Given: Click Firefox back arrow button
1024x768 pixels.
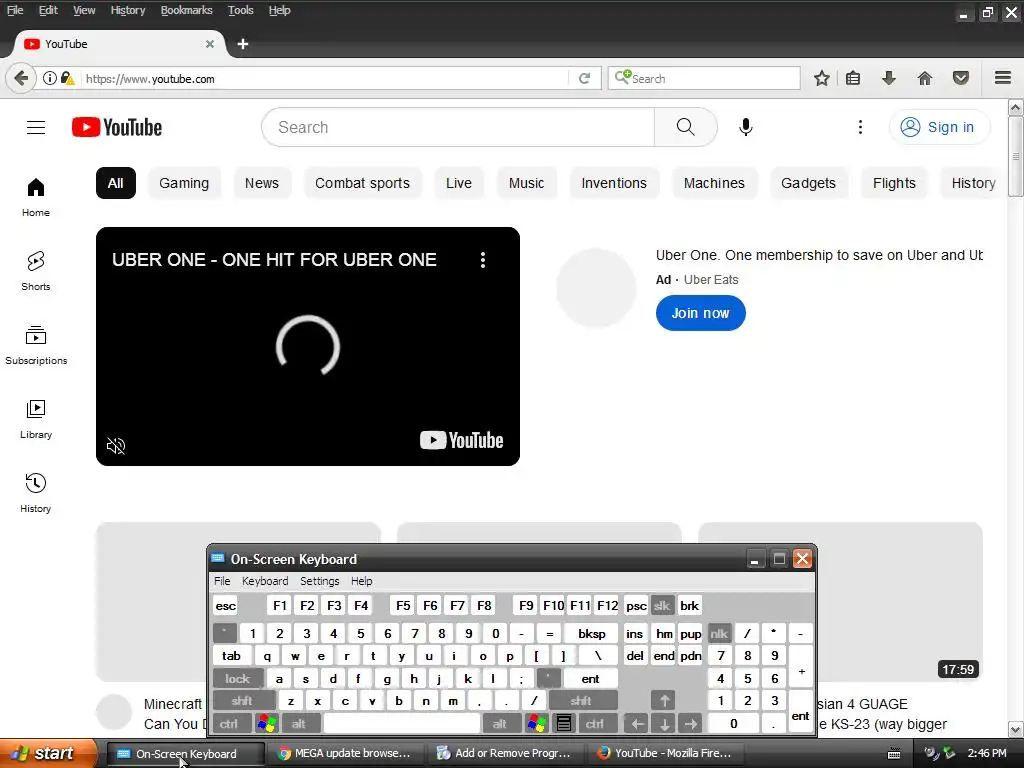Looking at the screenshot, I should point(20,78).
